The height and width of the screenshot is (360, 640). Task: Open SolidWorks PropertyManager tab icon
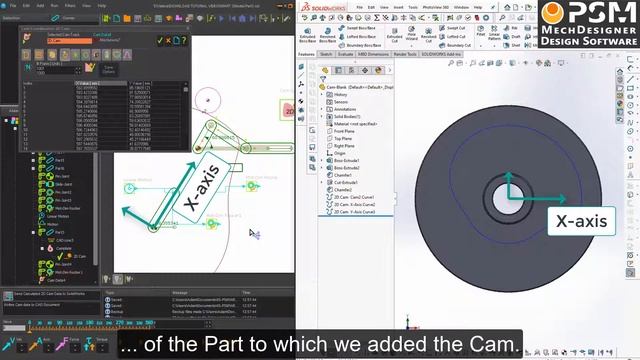point(338,70)
